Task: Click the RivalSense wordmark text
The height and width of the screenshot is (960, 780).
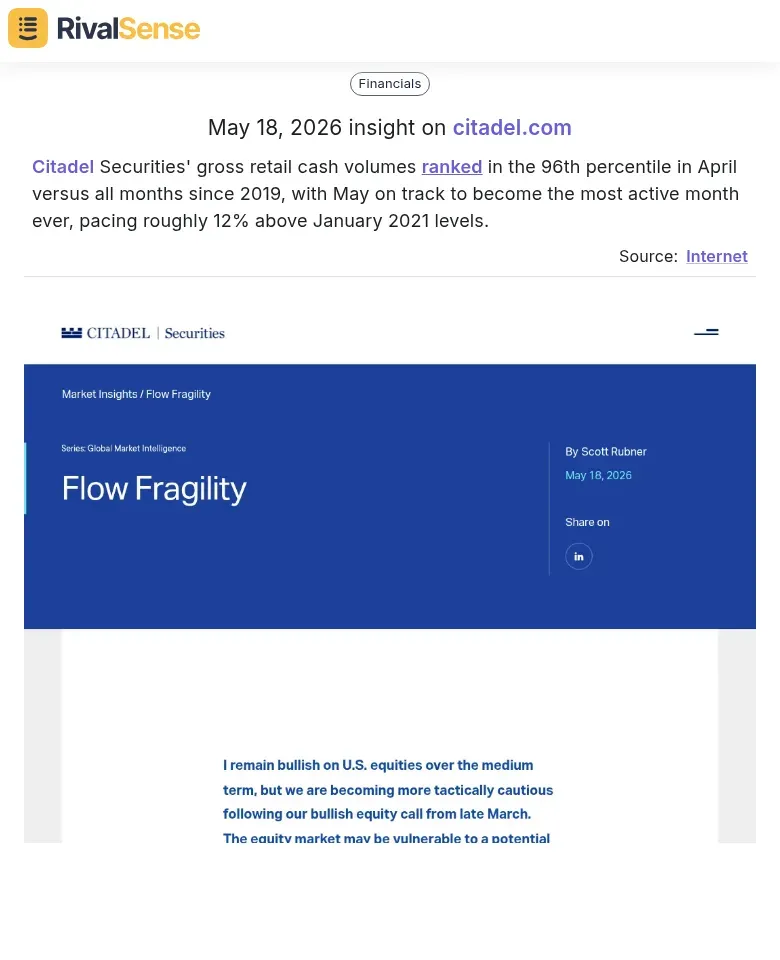Action: 128,29
